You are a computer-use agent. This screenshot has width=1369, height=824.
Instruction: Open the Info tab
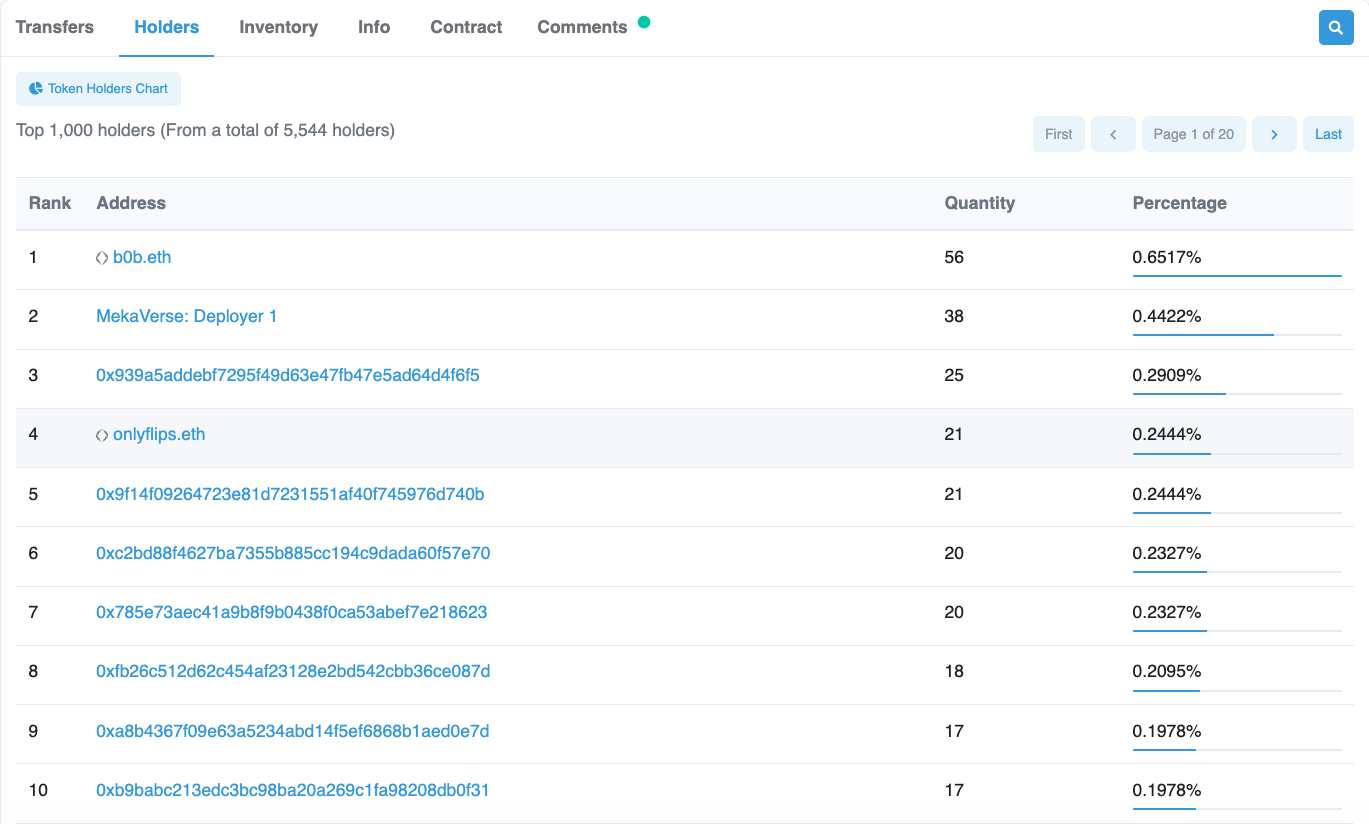(374, 27)
